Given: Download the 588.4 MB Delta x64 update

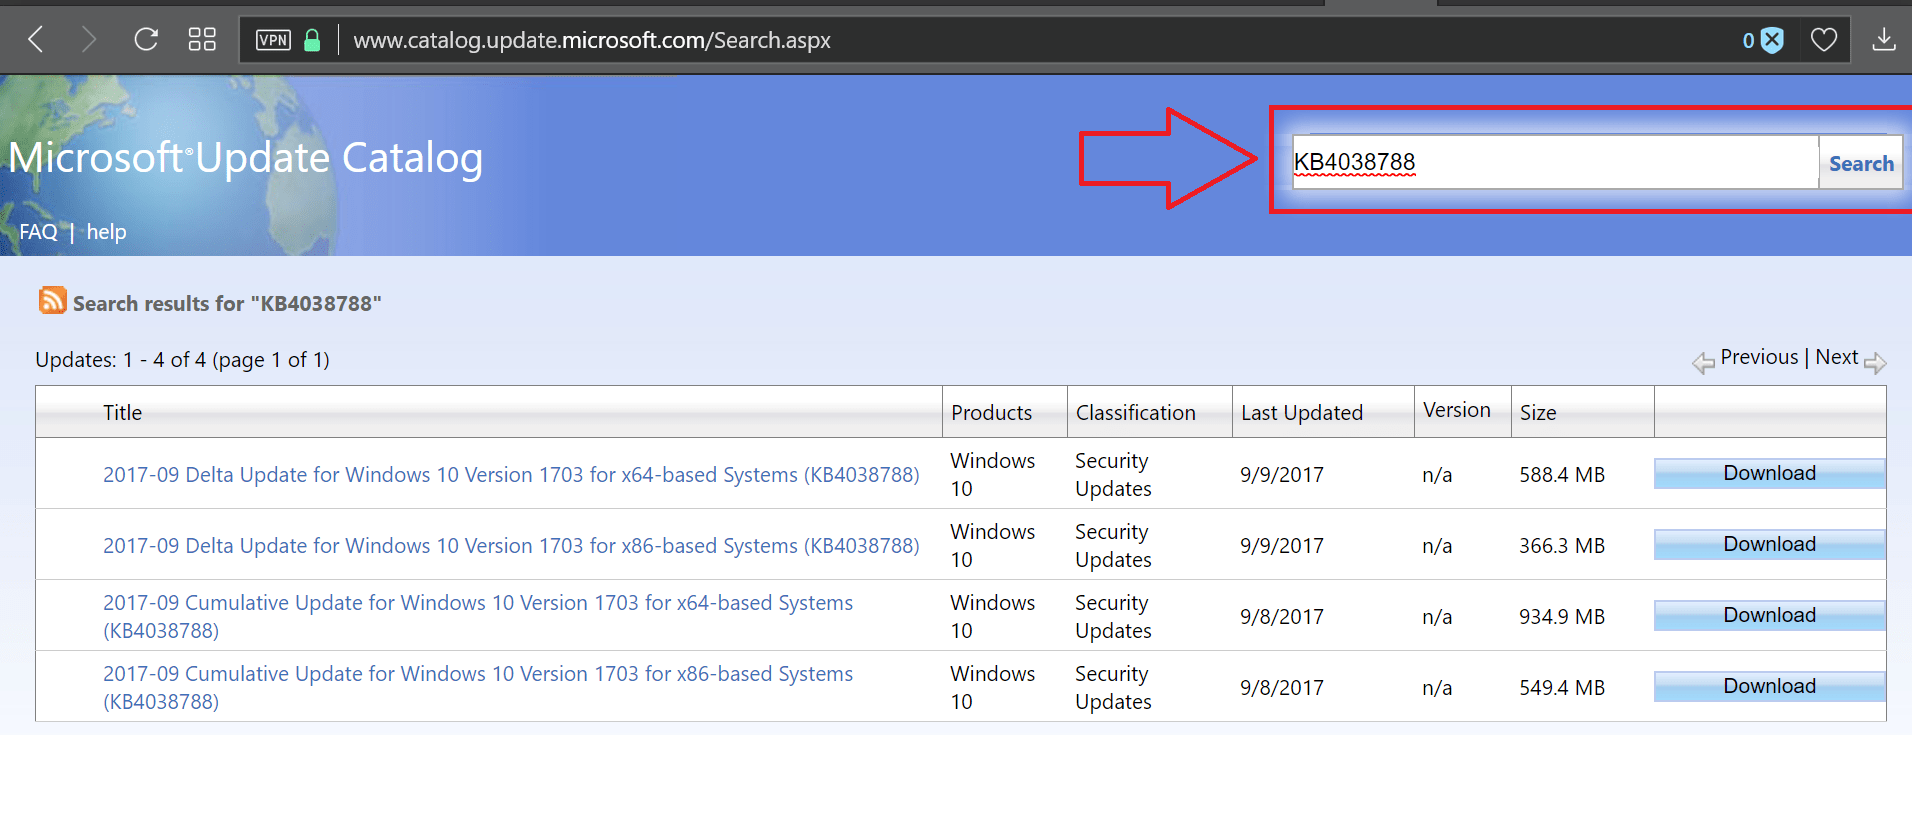Looking at the screenshot, I should 1770,473.
